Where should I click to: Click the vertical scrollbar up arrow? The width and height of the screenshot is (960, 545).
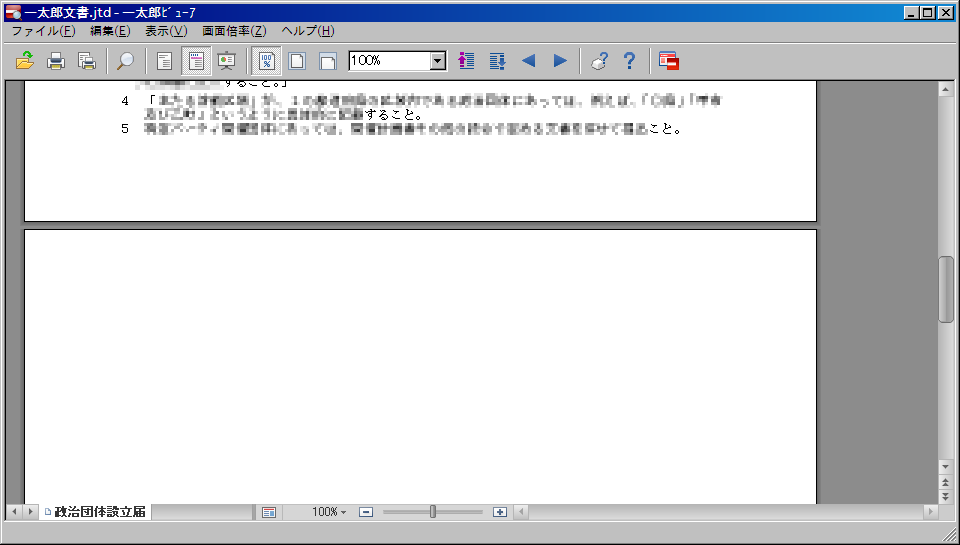(946, 89)
